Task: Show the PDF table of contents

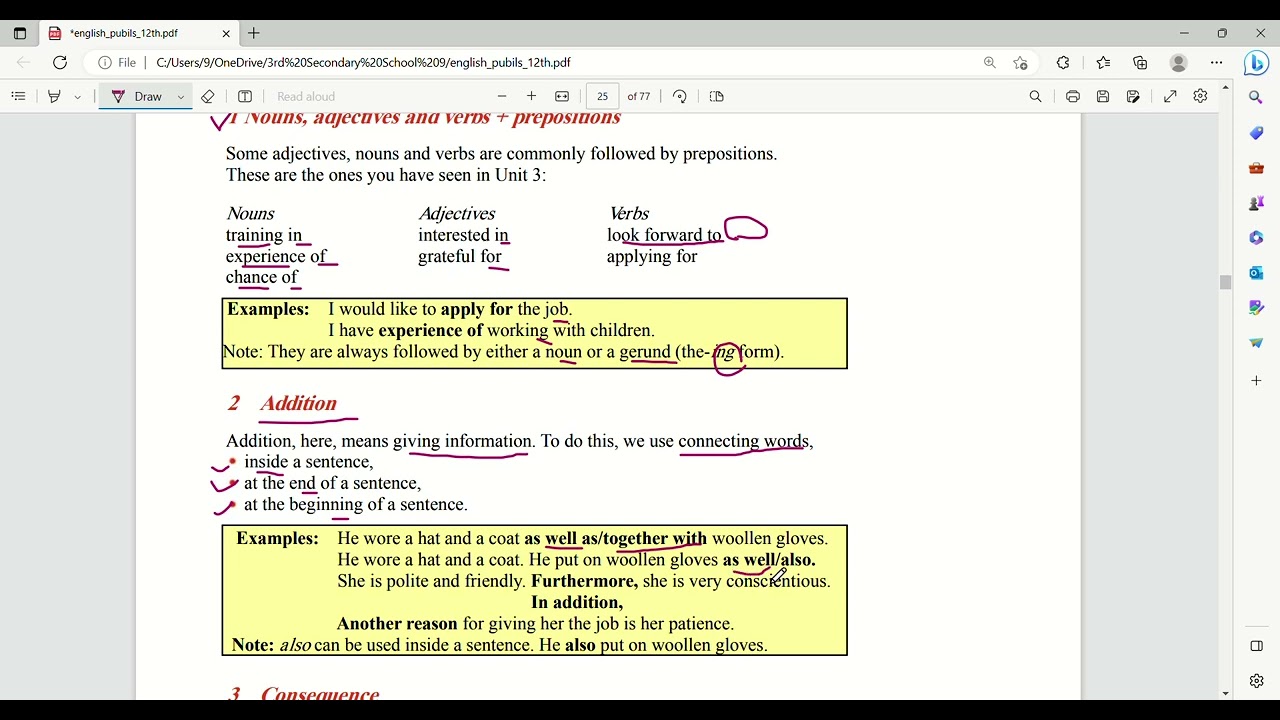Action: [18, 96]
